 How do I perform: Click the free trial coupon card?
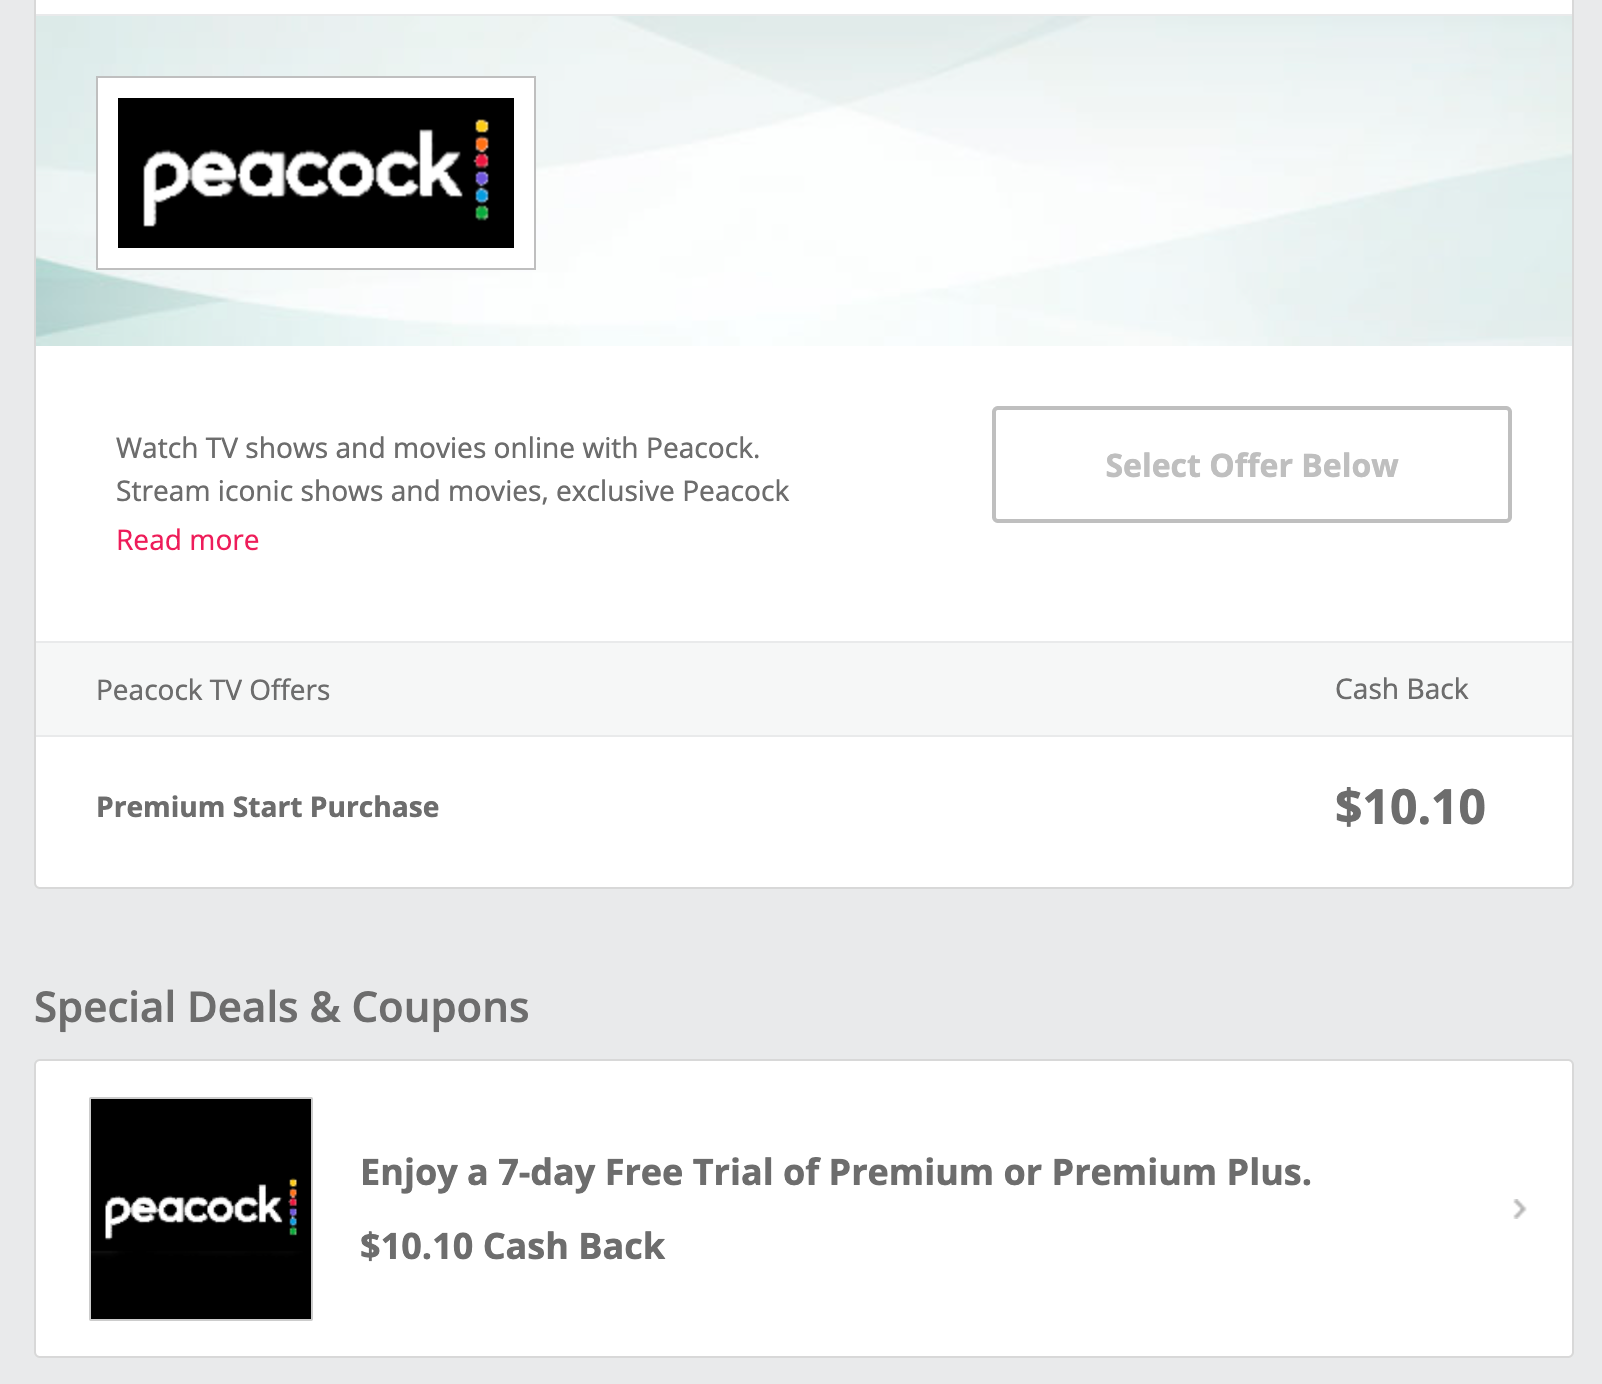[800, 1209]
